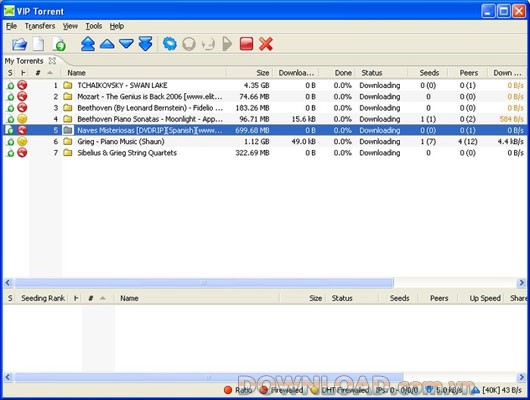
Task: Click red health icon of SWAN LAKE
Action: point(22,85)
